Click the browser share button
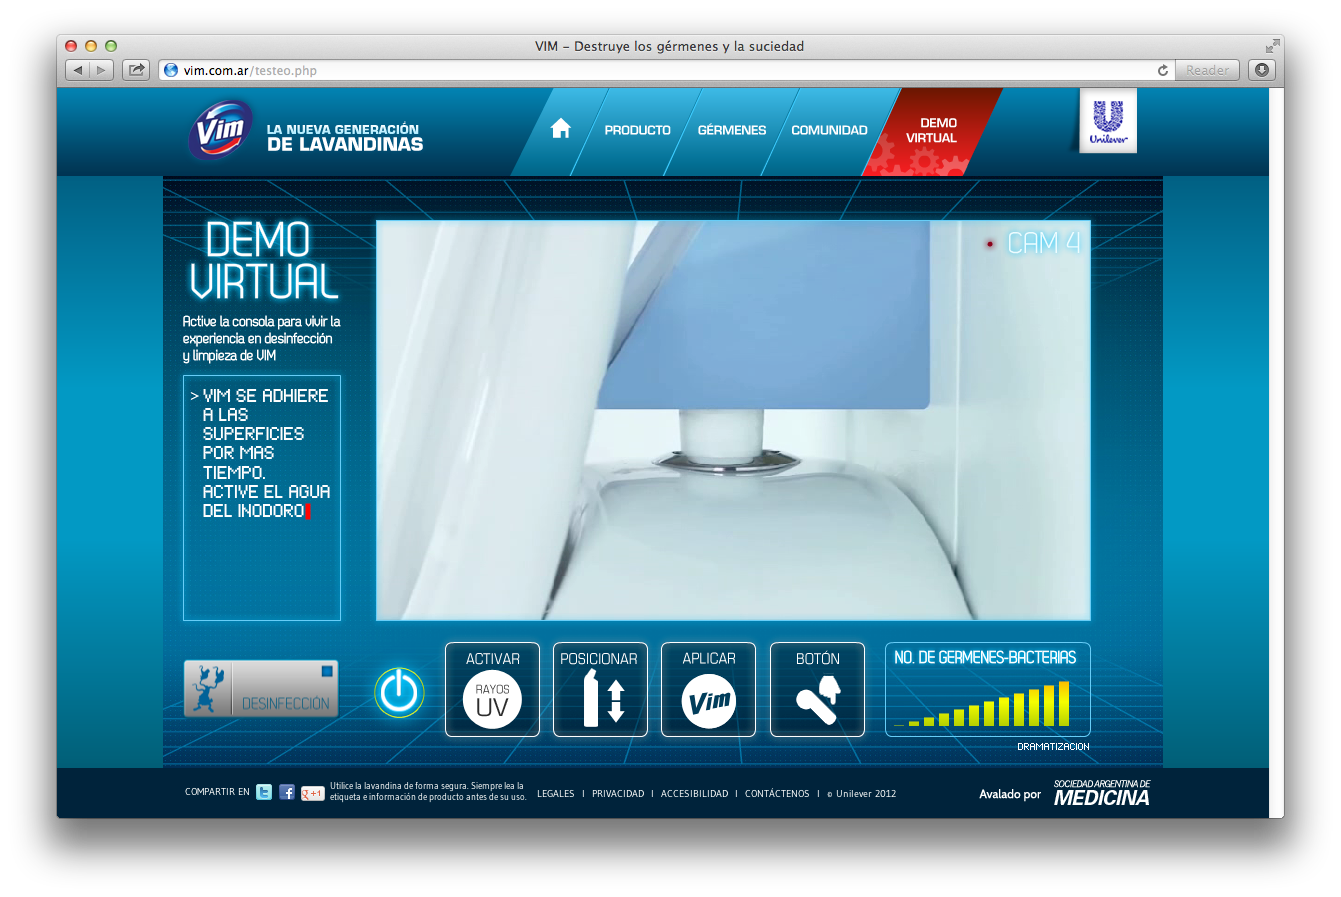 136,70
